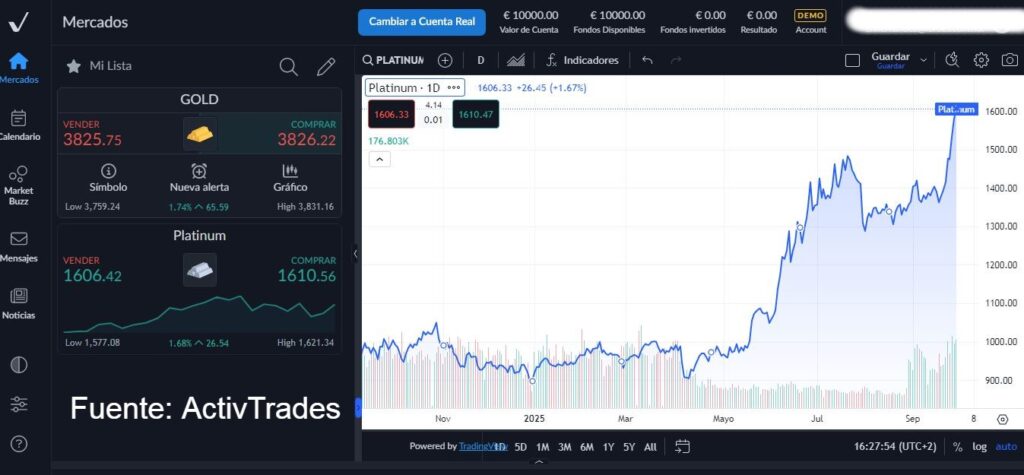Expand the bottom panel chevron
Screen dimensions: 1024x475
point(539,462)
